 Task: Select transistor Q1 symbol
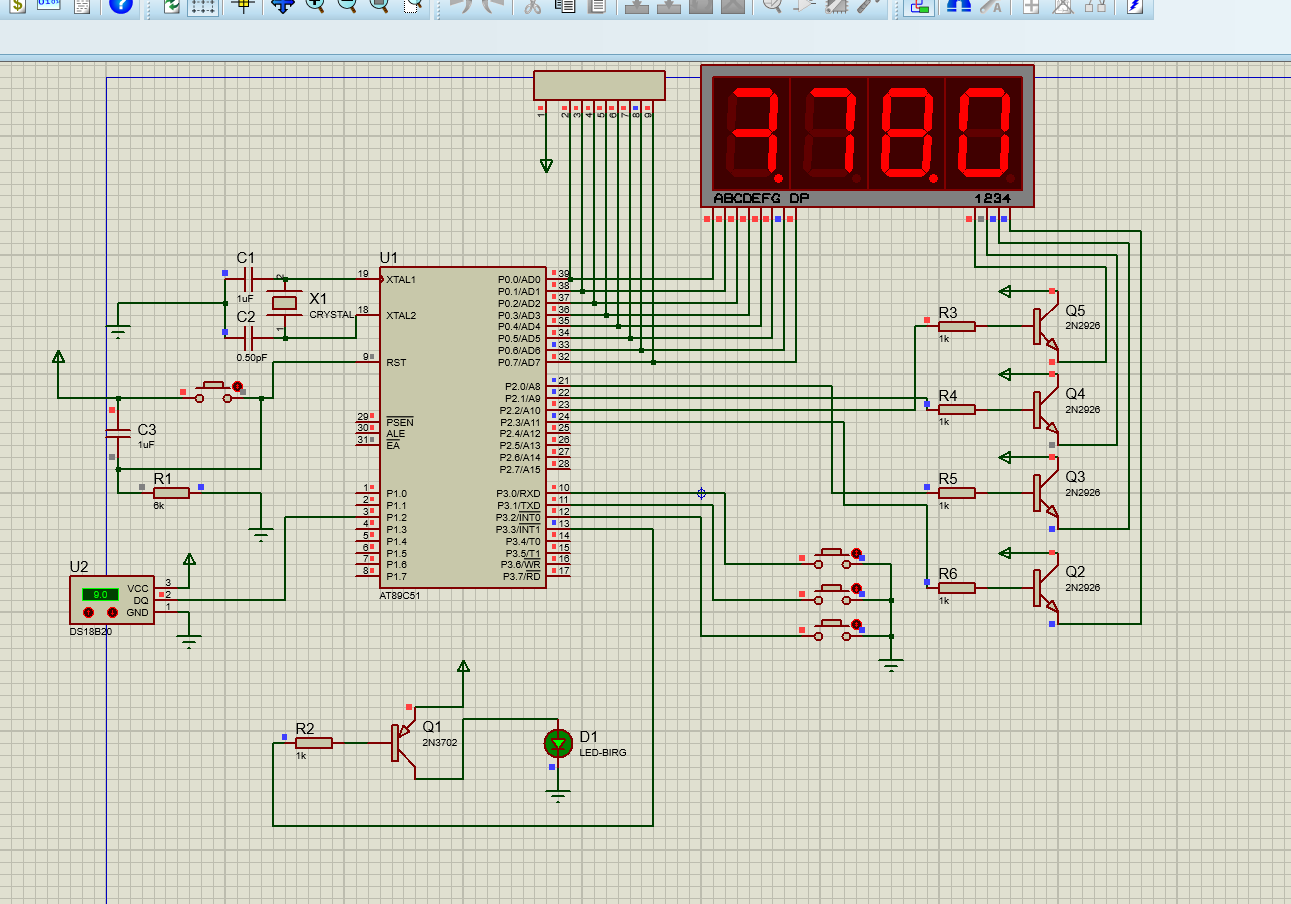click(403, 743)
